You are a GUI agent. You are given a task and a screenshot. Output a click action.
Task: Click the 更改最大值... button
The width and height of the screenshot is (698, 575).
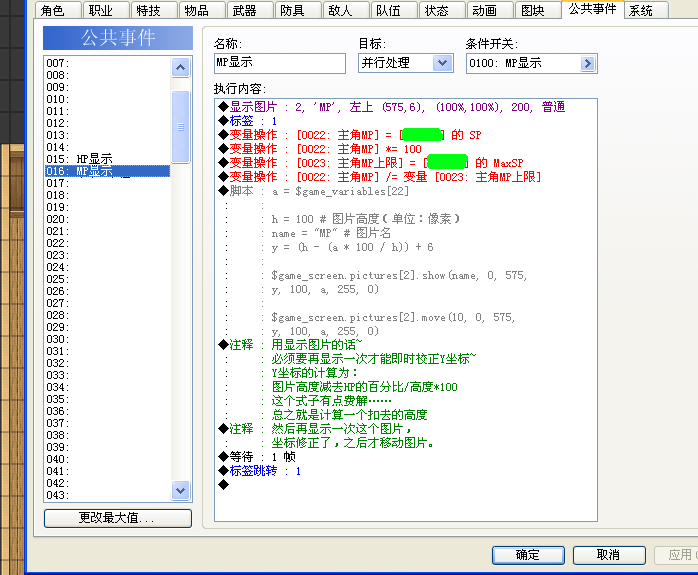click(x=118, y=518)
